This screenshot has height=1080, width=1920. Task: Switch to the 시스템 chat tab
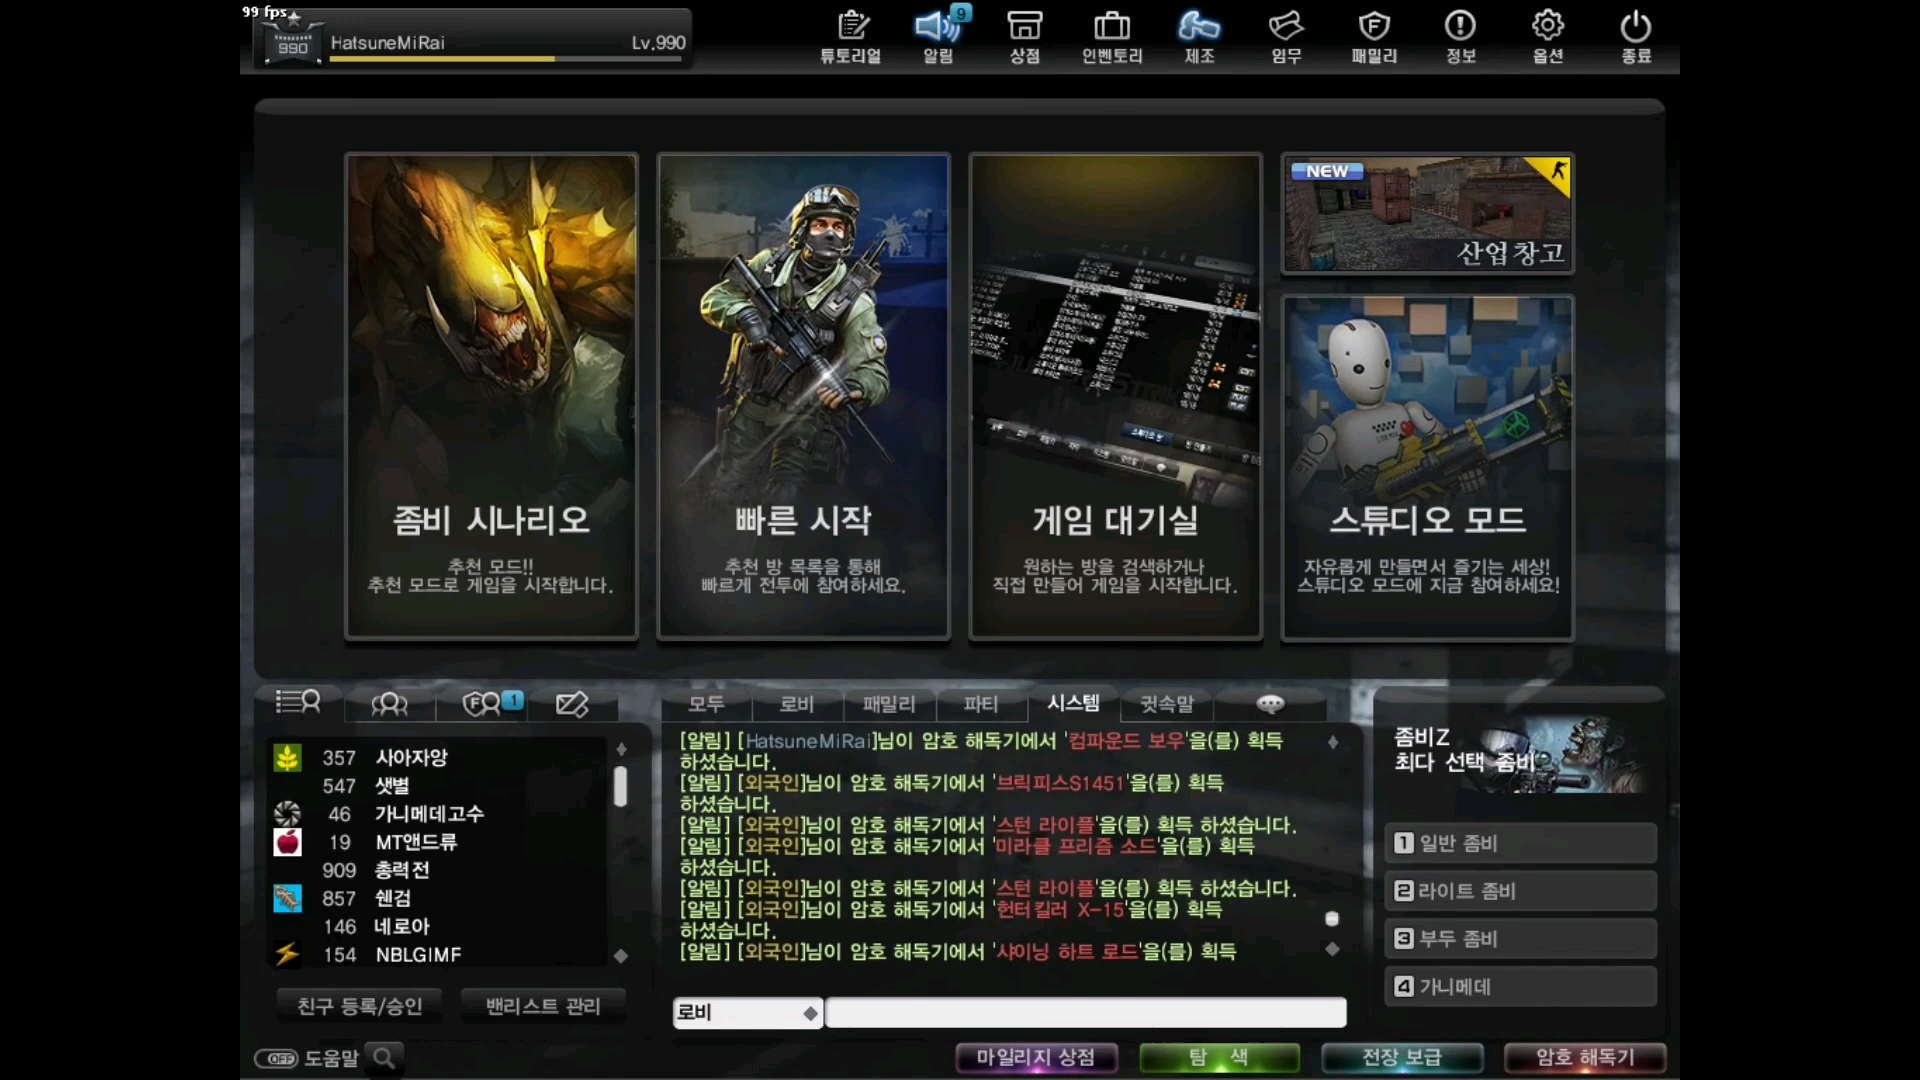click(x=1073, y=703)
